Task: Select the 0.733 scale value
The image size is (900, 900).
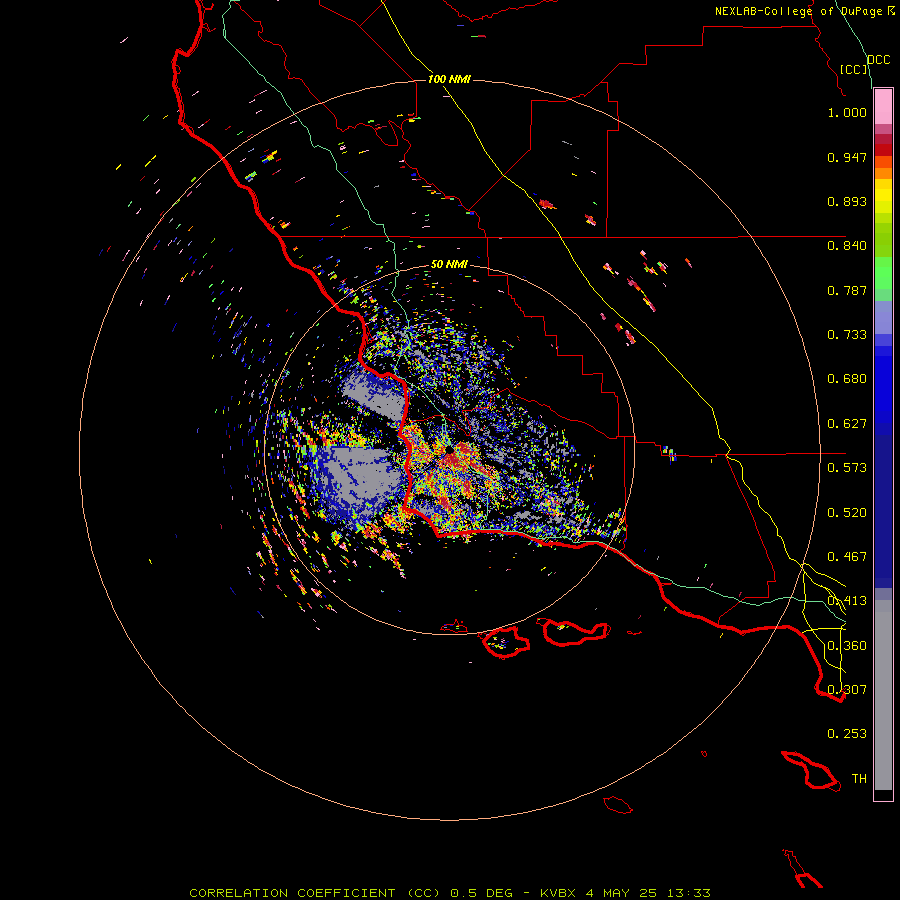Action: (x=847, y=335)
